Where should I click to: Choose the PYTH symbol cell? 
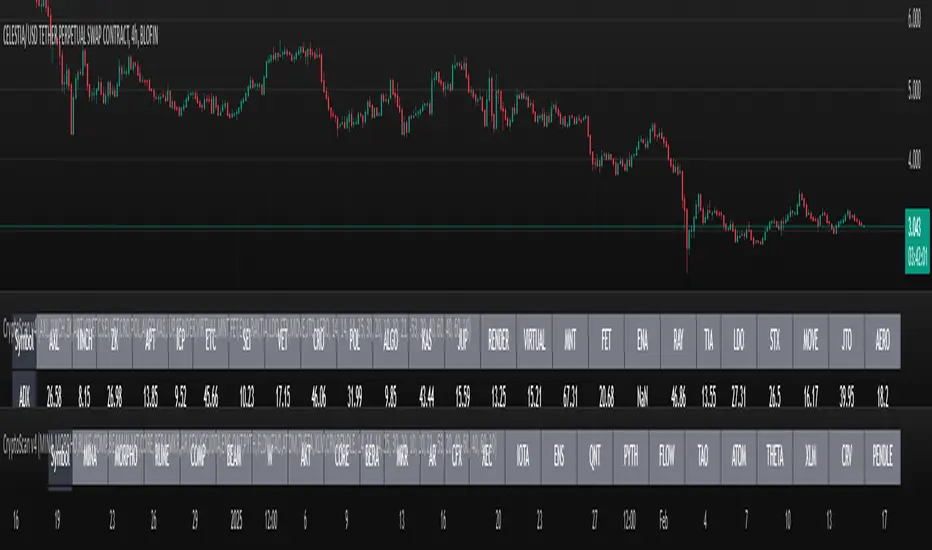tap(631, 451)
